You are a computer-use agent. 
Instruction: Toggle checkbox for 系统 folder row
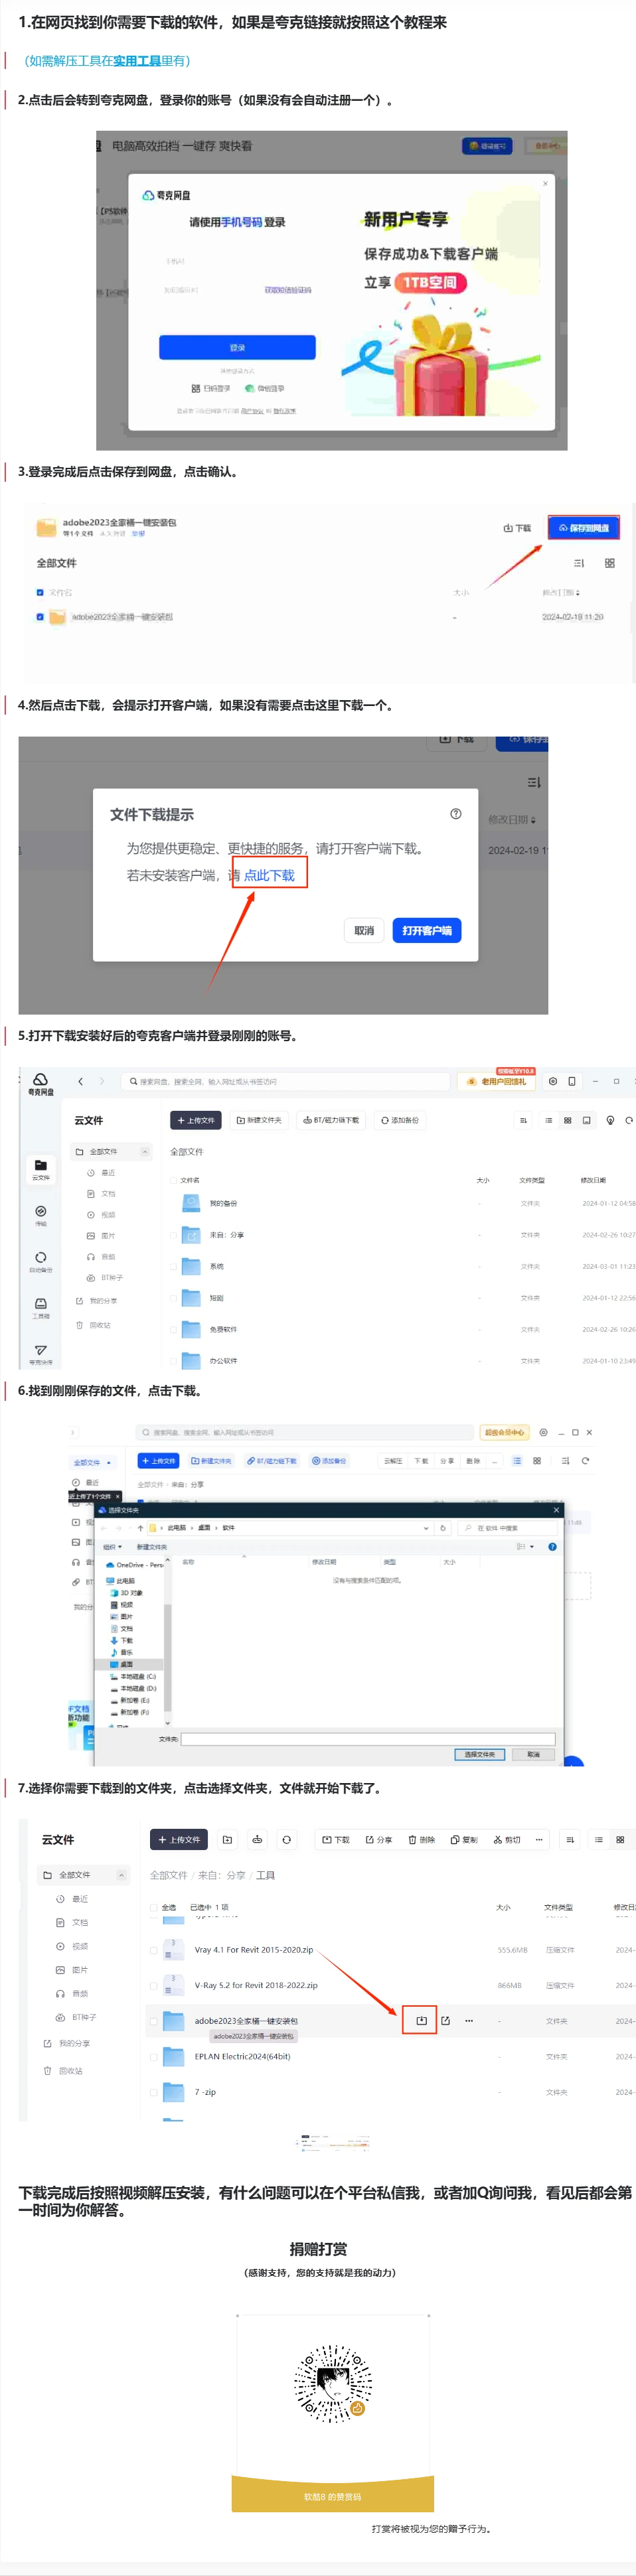point(173,1266)
